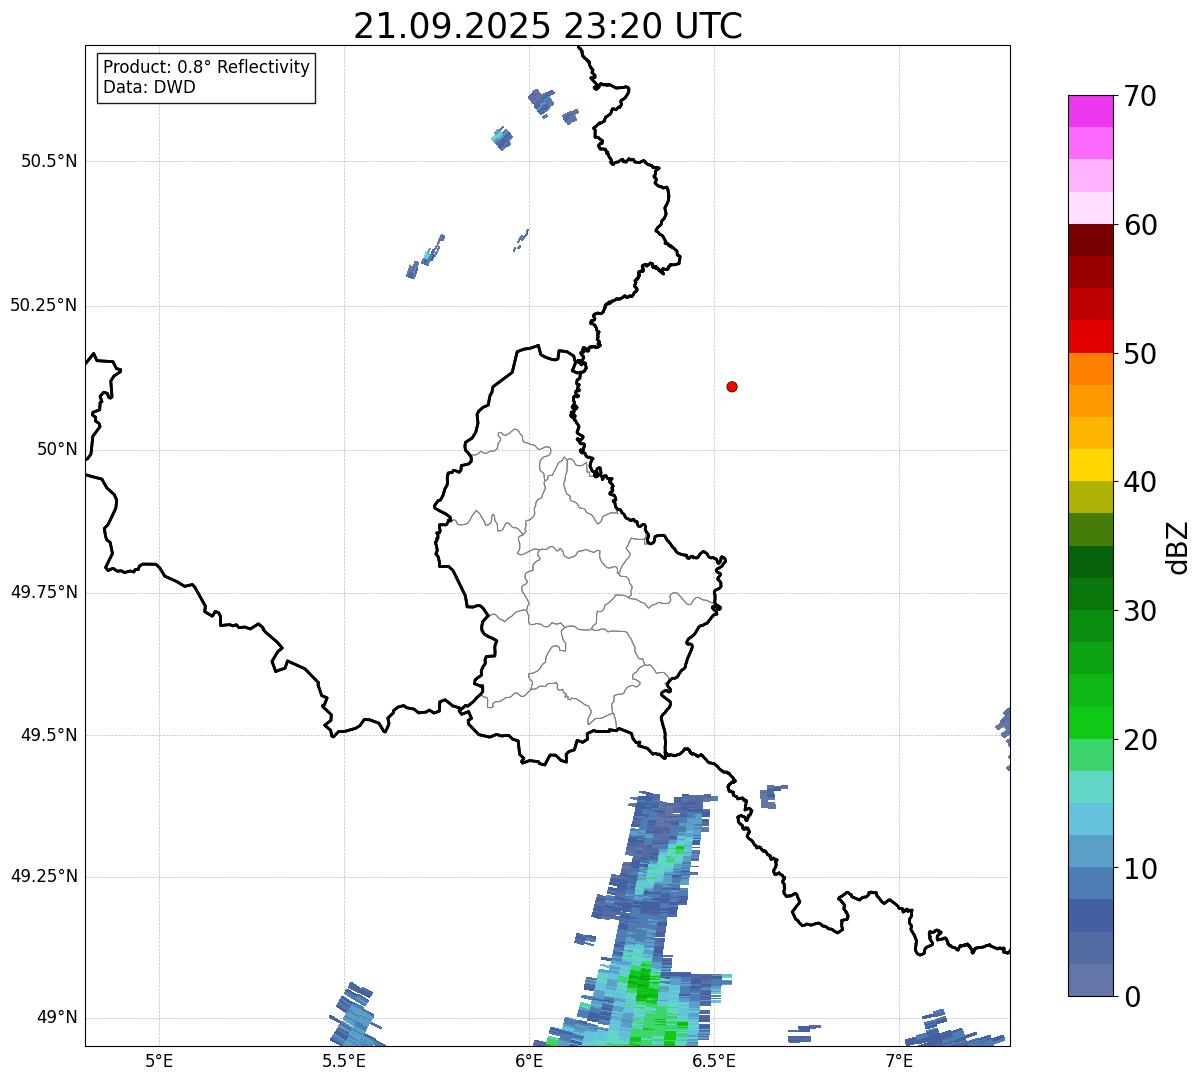The width and height of the screenshot is (1202, 1081).
Task: Click the 50.5°N latitude label
Action: click(x=49, y=161)
